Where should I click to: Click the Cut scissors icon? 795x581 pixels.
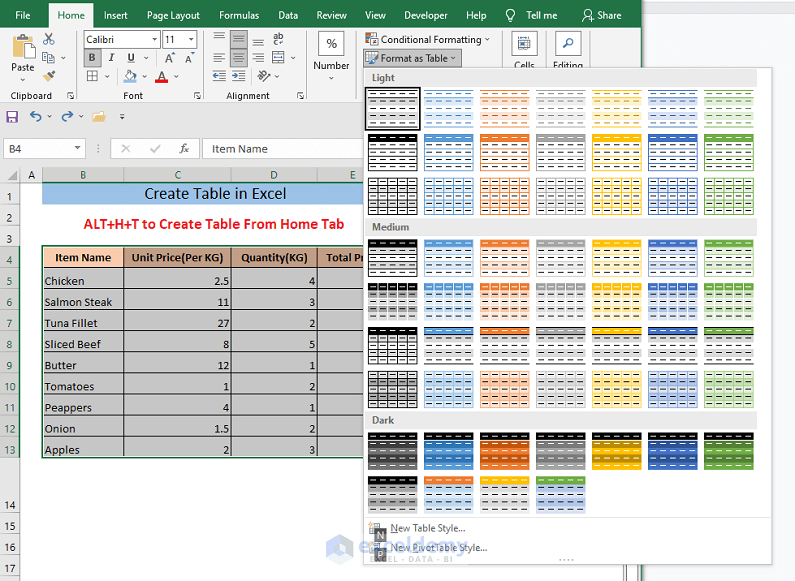pos(49,39)
